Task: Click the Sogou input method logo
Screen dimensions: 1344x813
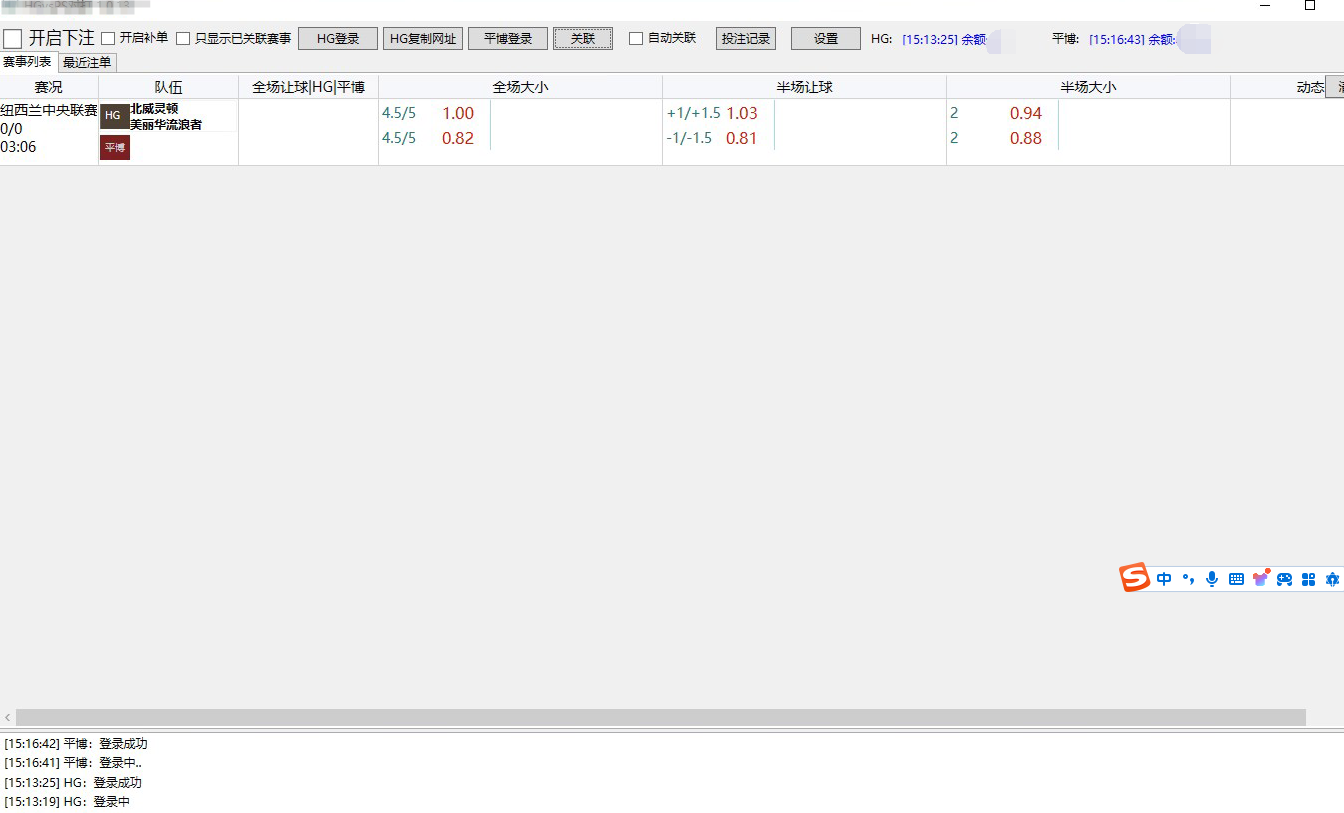Action: point(1135,578)
